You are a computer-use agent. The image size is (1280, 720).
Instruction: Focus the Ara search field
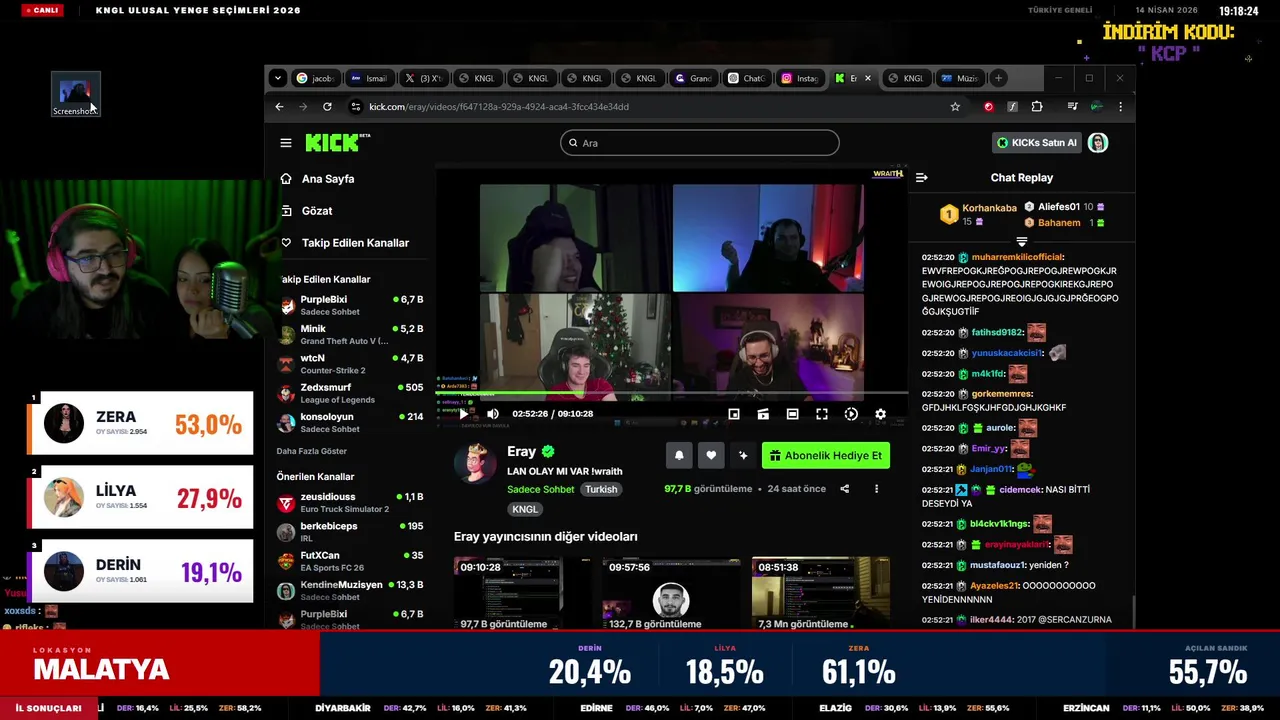pyautogui.click(x=700, y=143)
